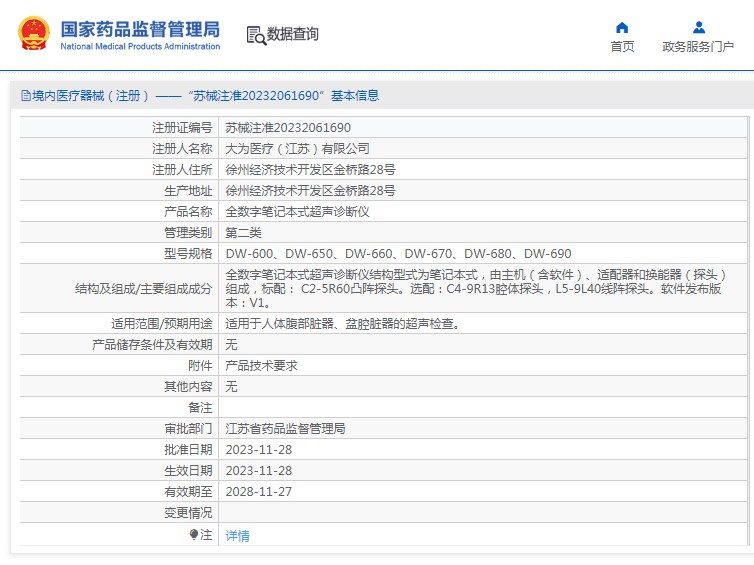Click the lightbulb icon beside 注
This screenshot has width=754, height=565.
pos(194,535)
